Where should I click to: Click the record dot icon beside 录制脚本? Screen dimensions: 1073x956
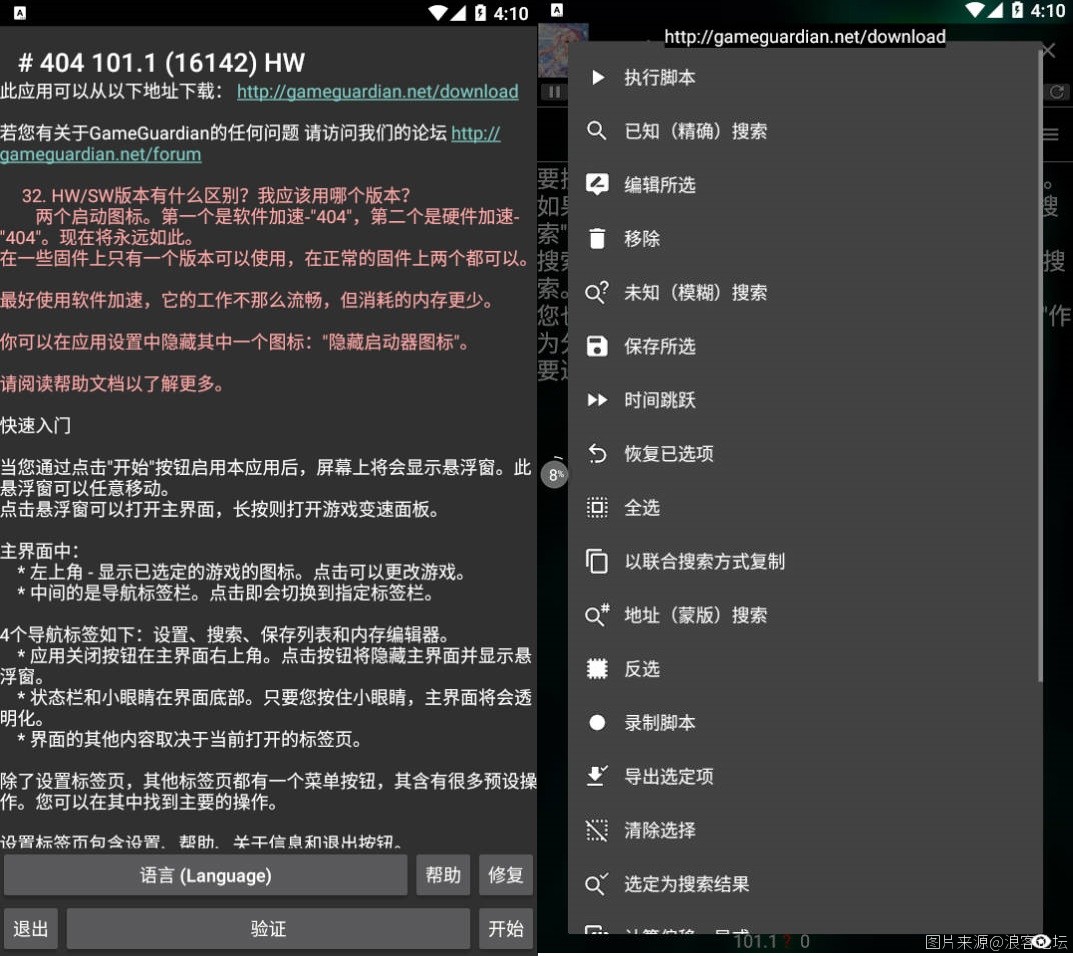tap(597, 723)
